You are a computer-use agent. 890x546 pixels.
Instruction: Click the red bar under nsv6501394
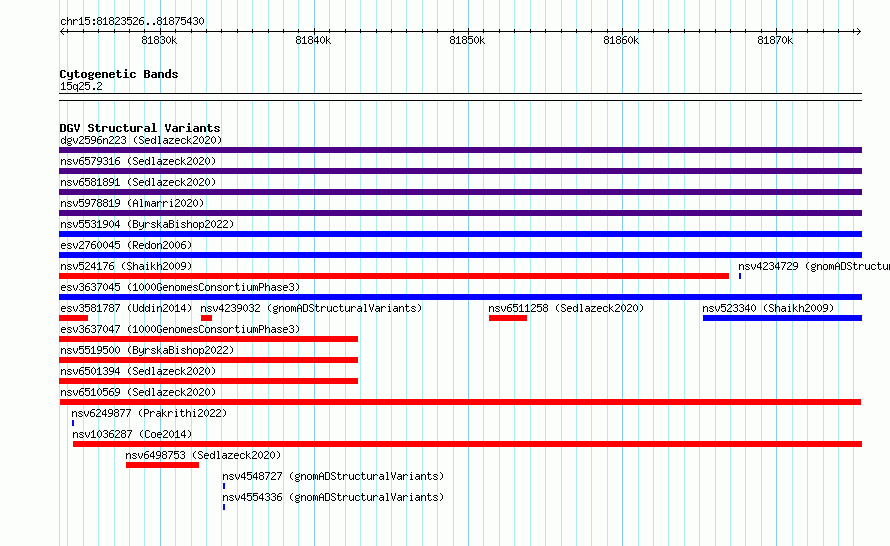[208, 381]
